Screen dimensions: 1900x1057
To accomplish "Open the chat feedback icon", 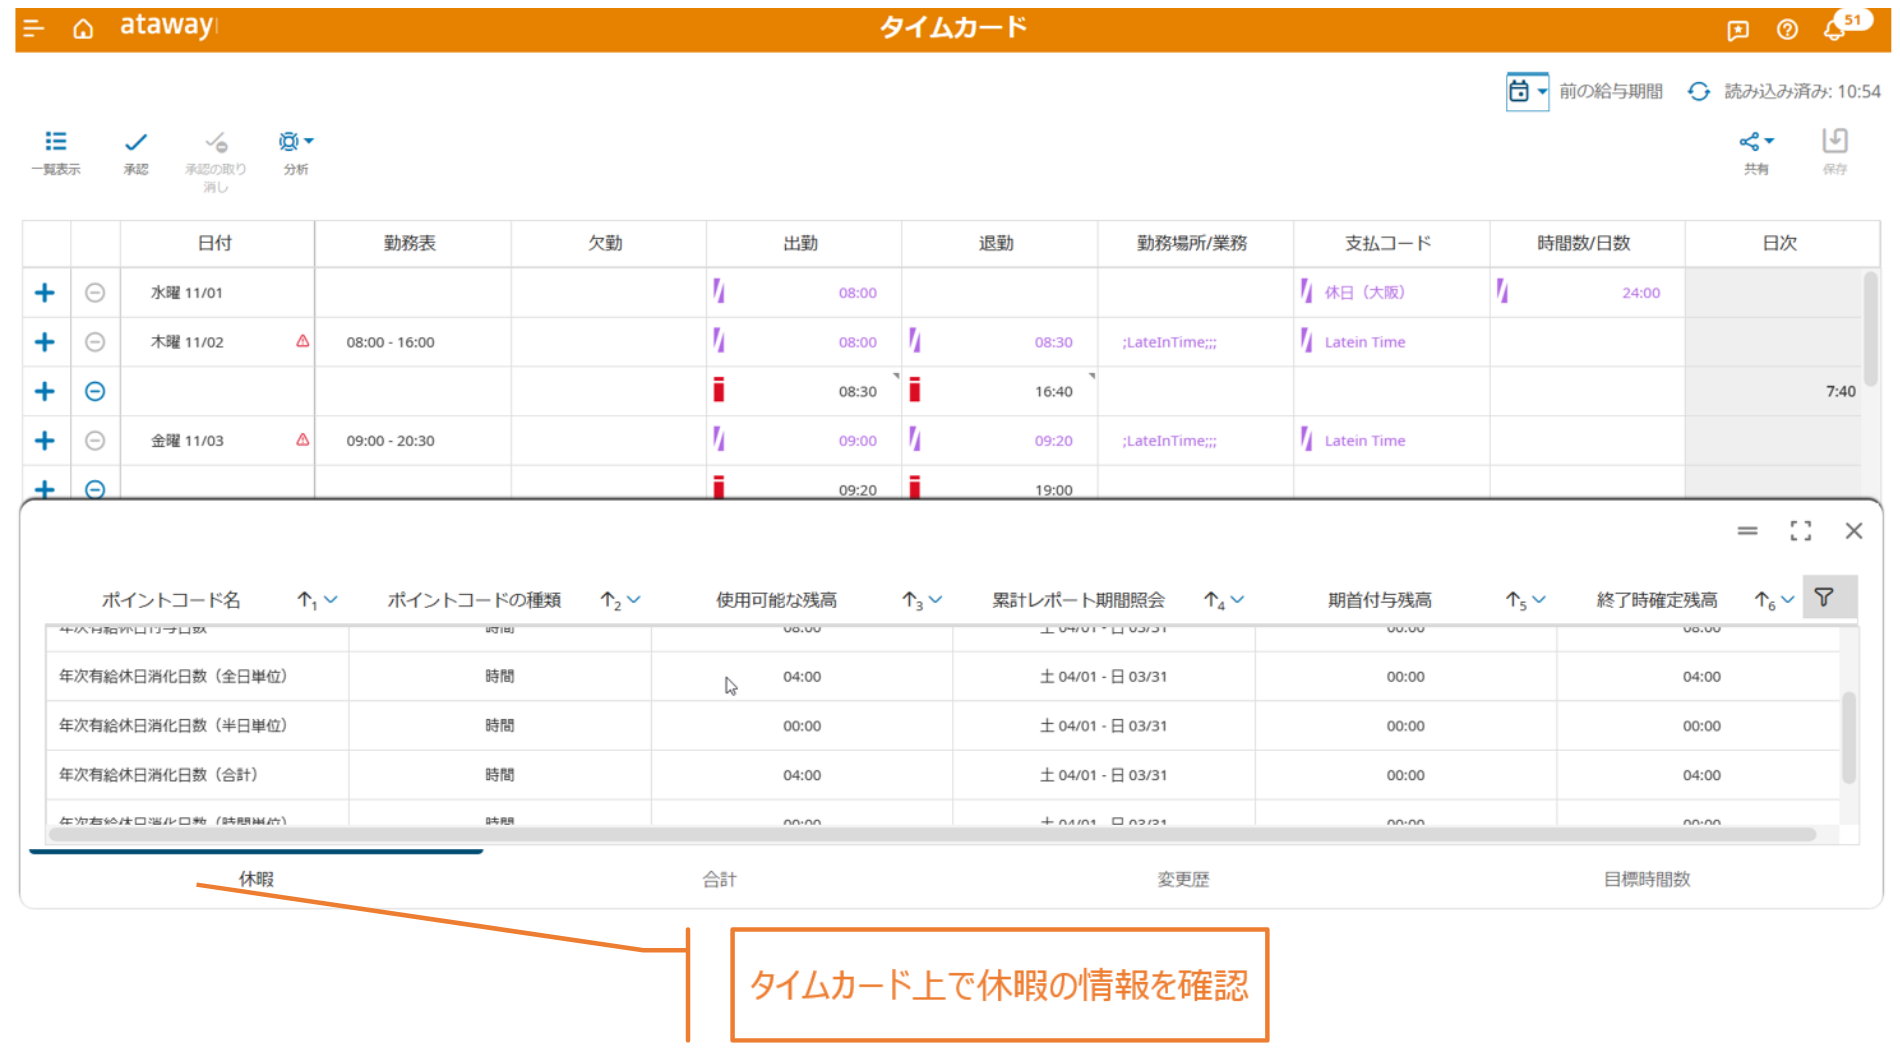I will click(1738, 30).
